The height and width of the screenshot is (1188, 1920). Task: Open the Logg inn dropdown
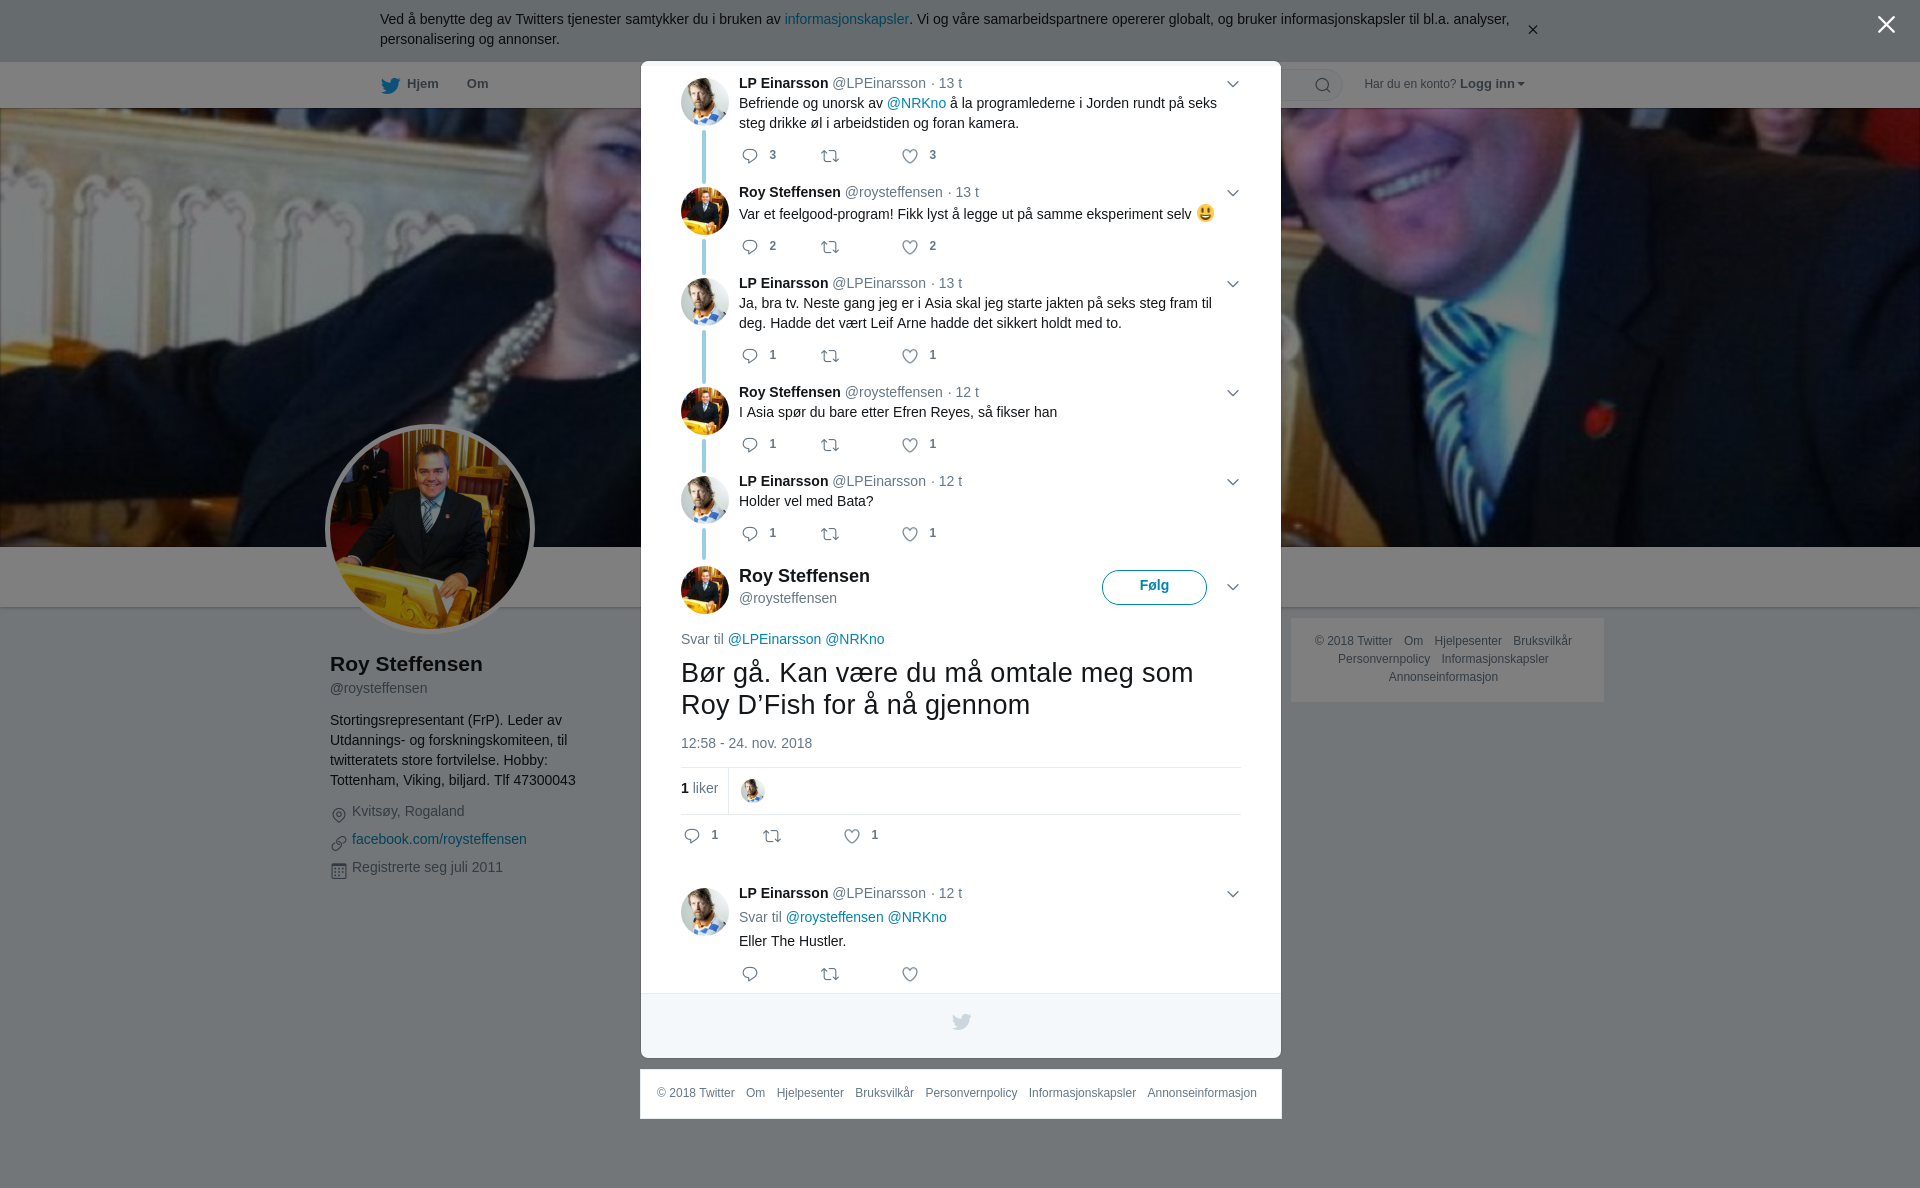(1492, 84)
